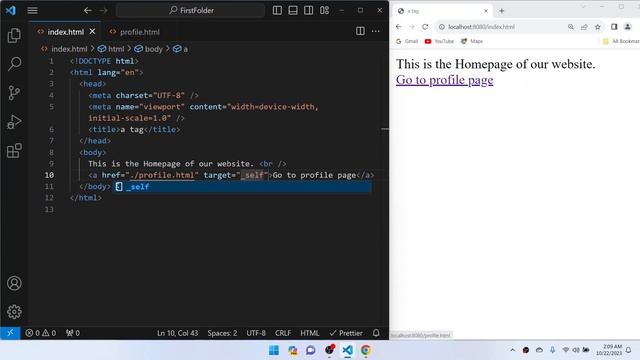Open the Maps bookmark

[x=472, y=41]
